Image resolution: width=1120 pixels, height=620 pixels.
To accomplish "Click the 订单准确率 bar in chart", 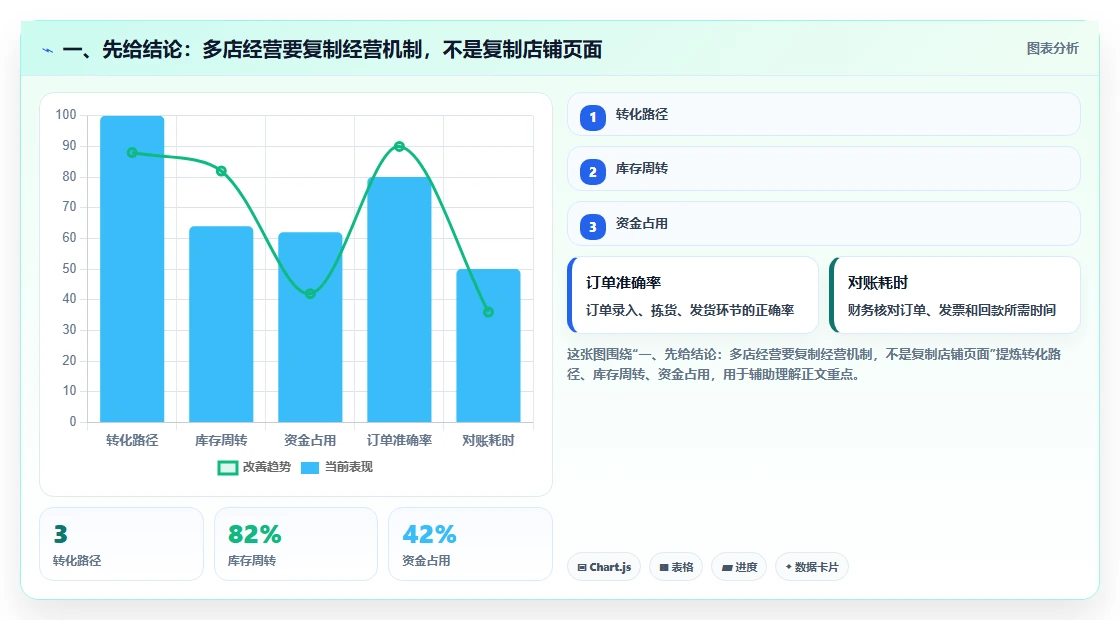I will pyautogui.click(x=399, y=299).
